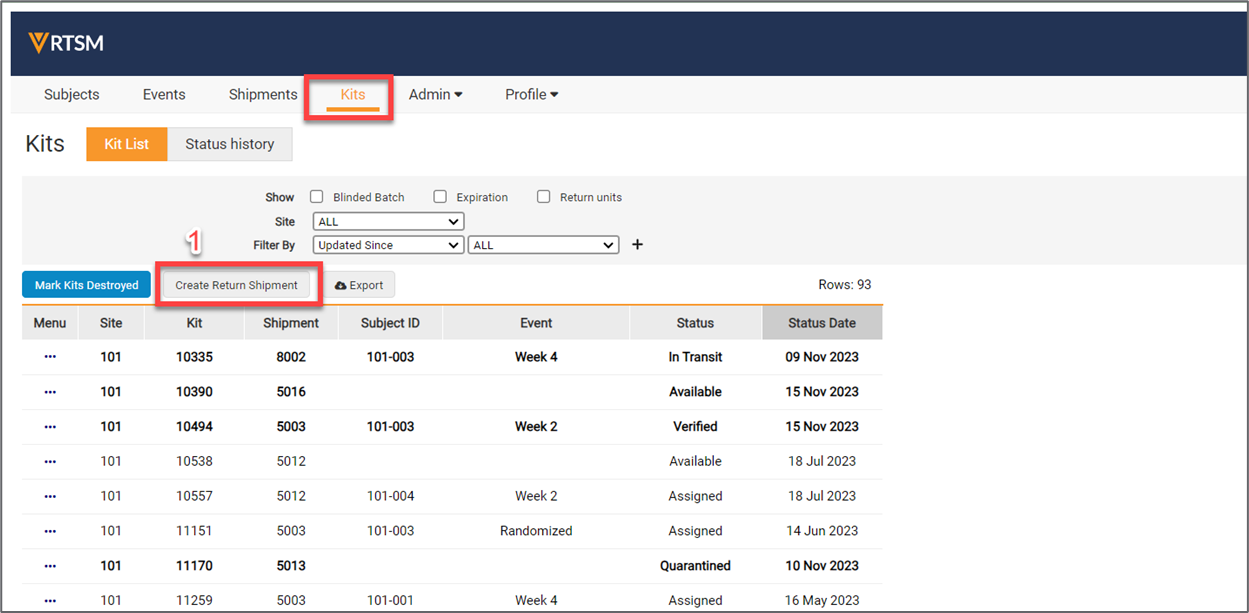The width and height of the screenshot is (1249, 613).
Task: Open row menu for kit 10494
Action: pyautogui.click(x=50, y=427)
